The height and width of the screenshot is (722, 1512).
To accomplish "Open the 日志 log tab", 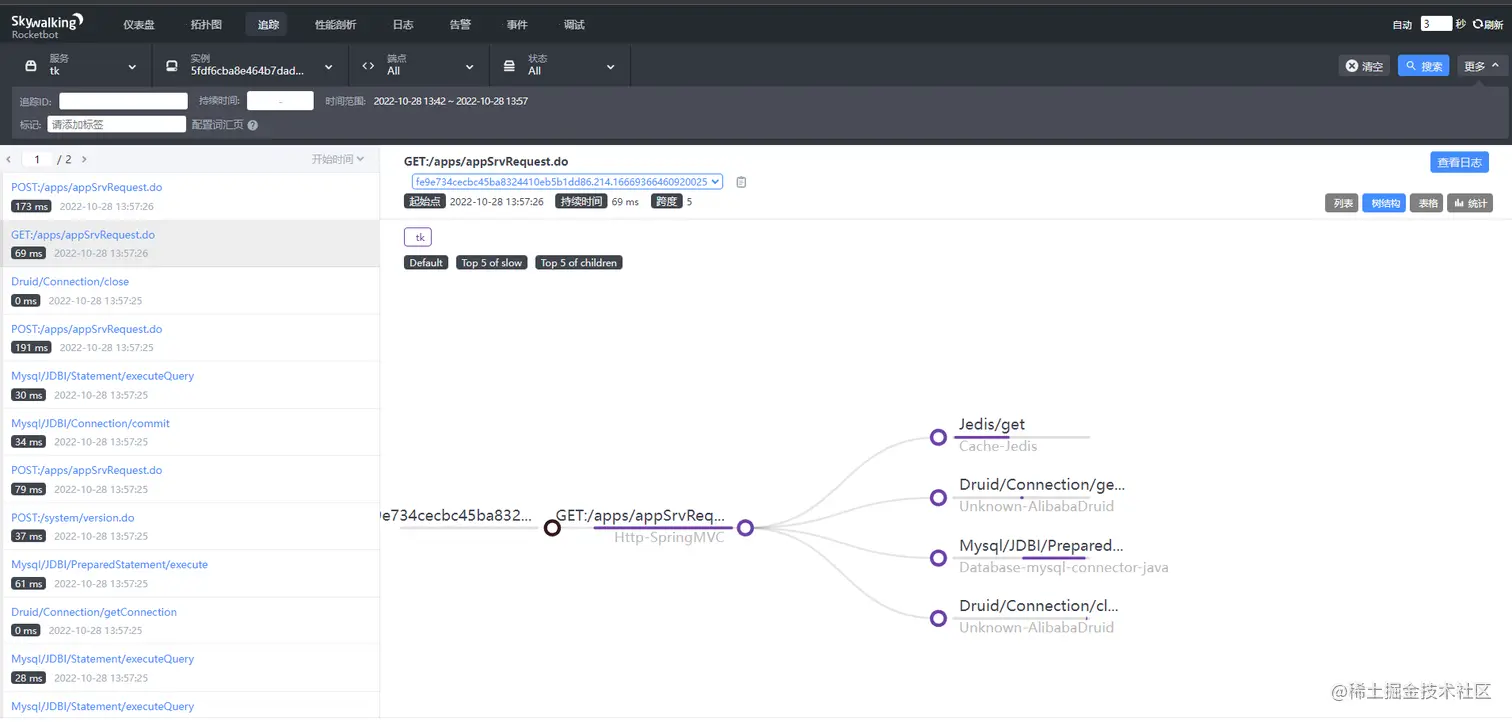I will click(x=403, y=25).
